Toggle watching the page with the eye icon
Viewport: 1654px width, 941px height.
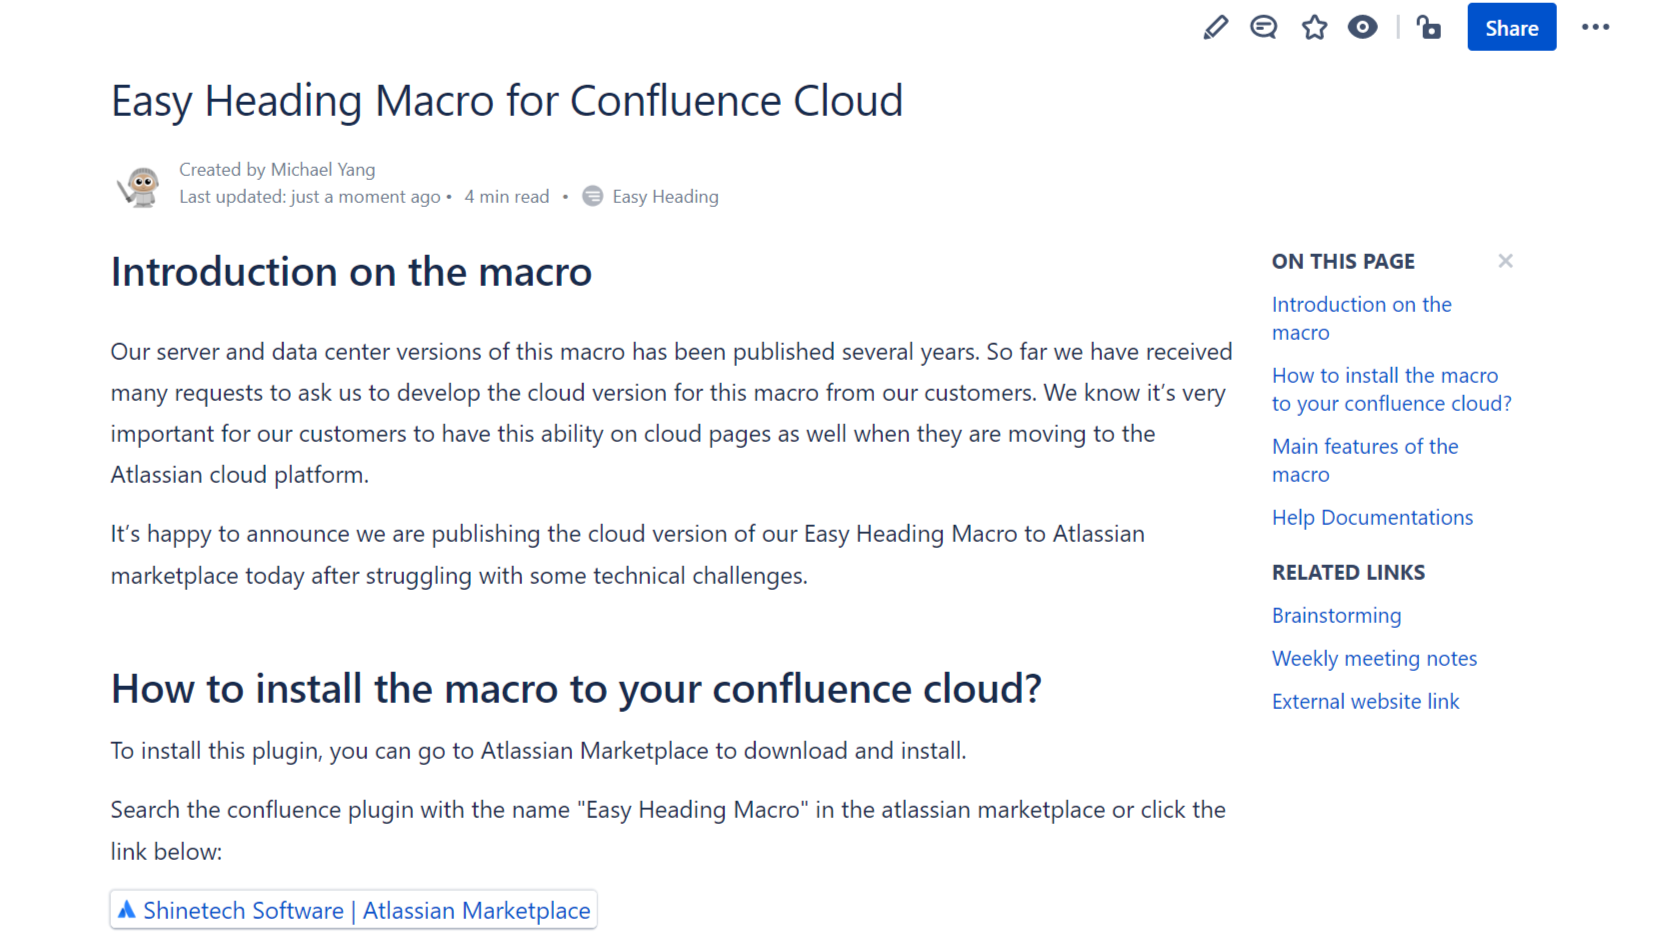[1363, 27]
